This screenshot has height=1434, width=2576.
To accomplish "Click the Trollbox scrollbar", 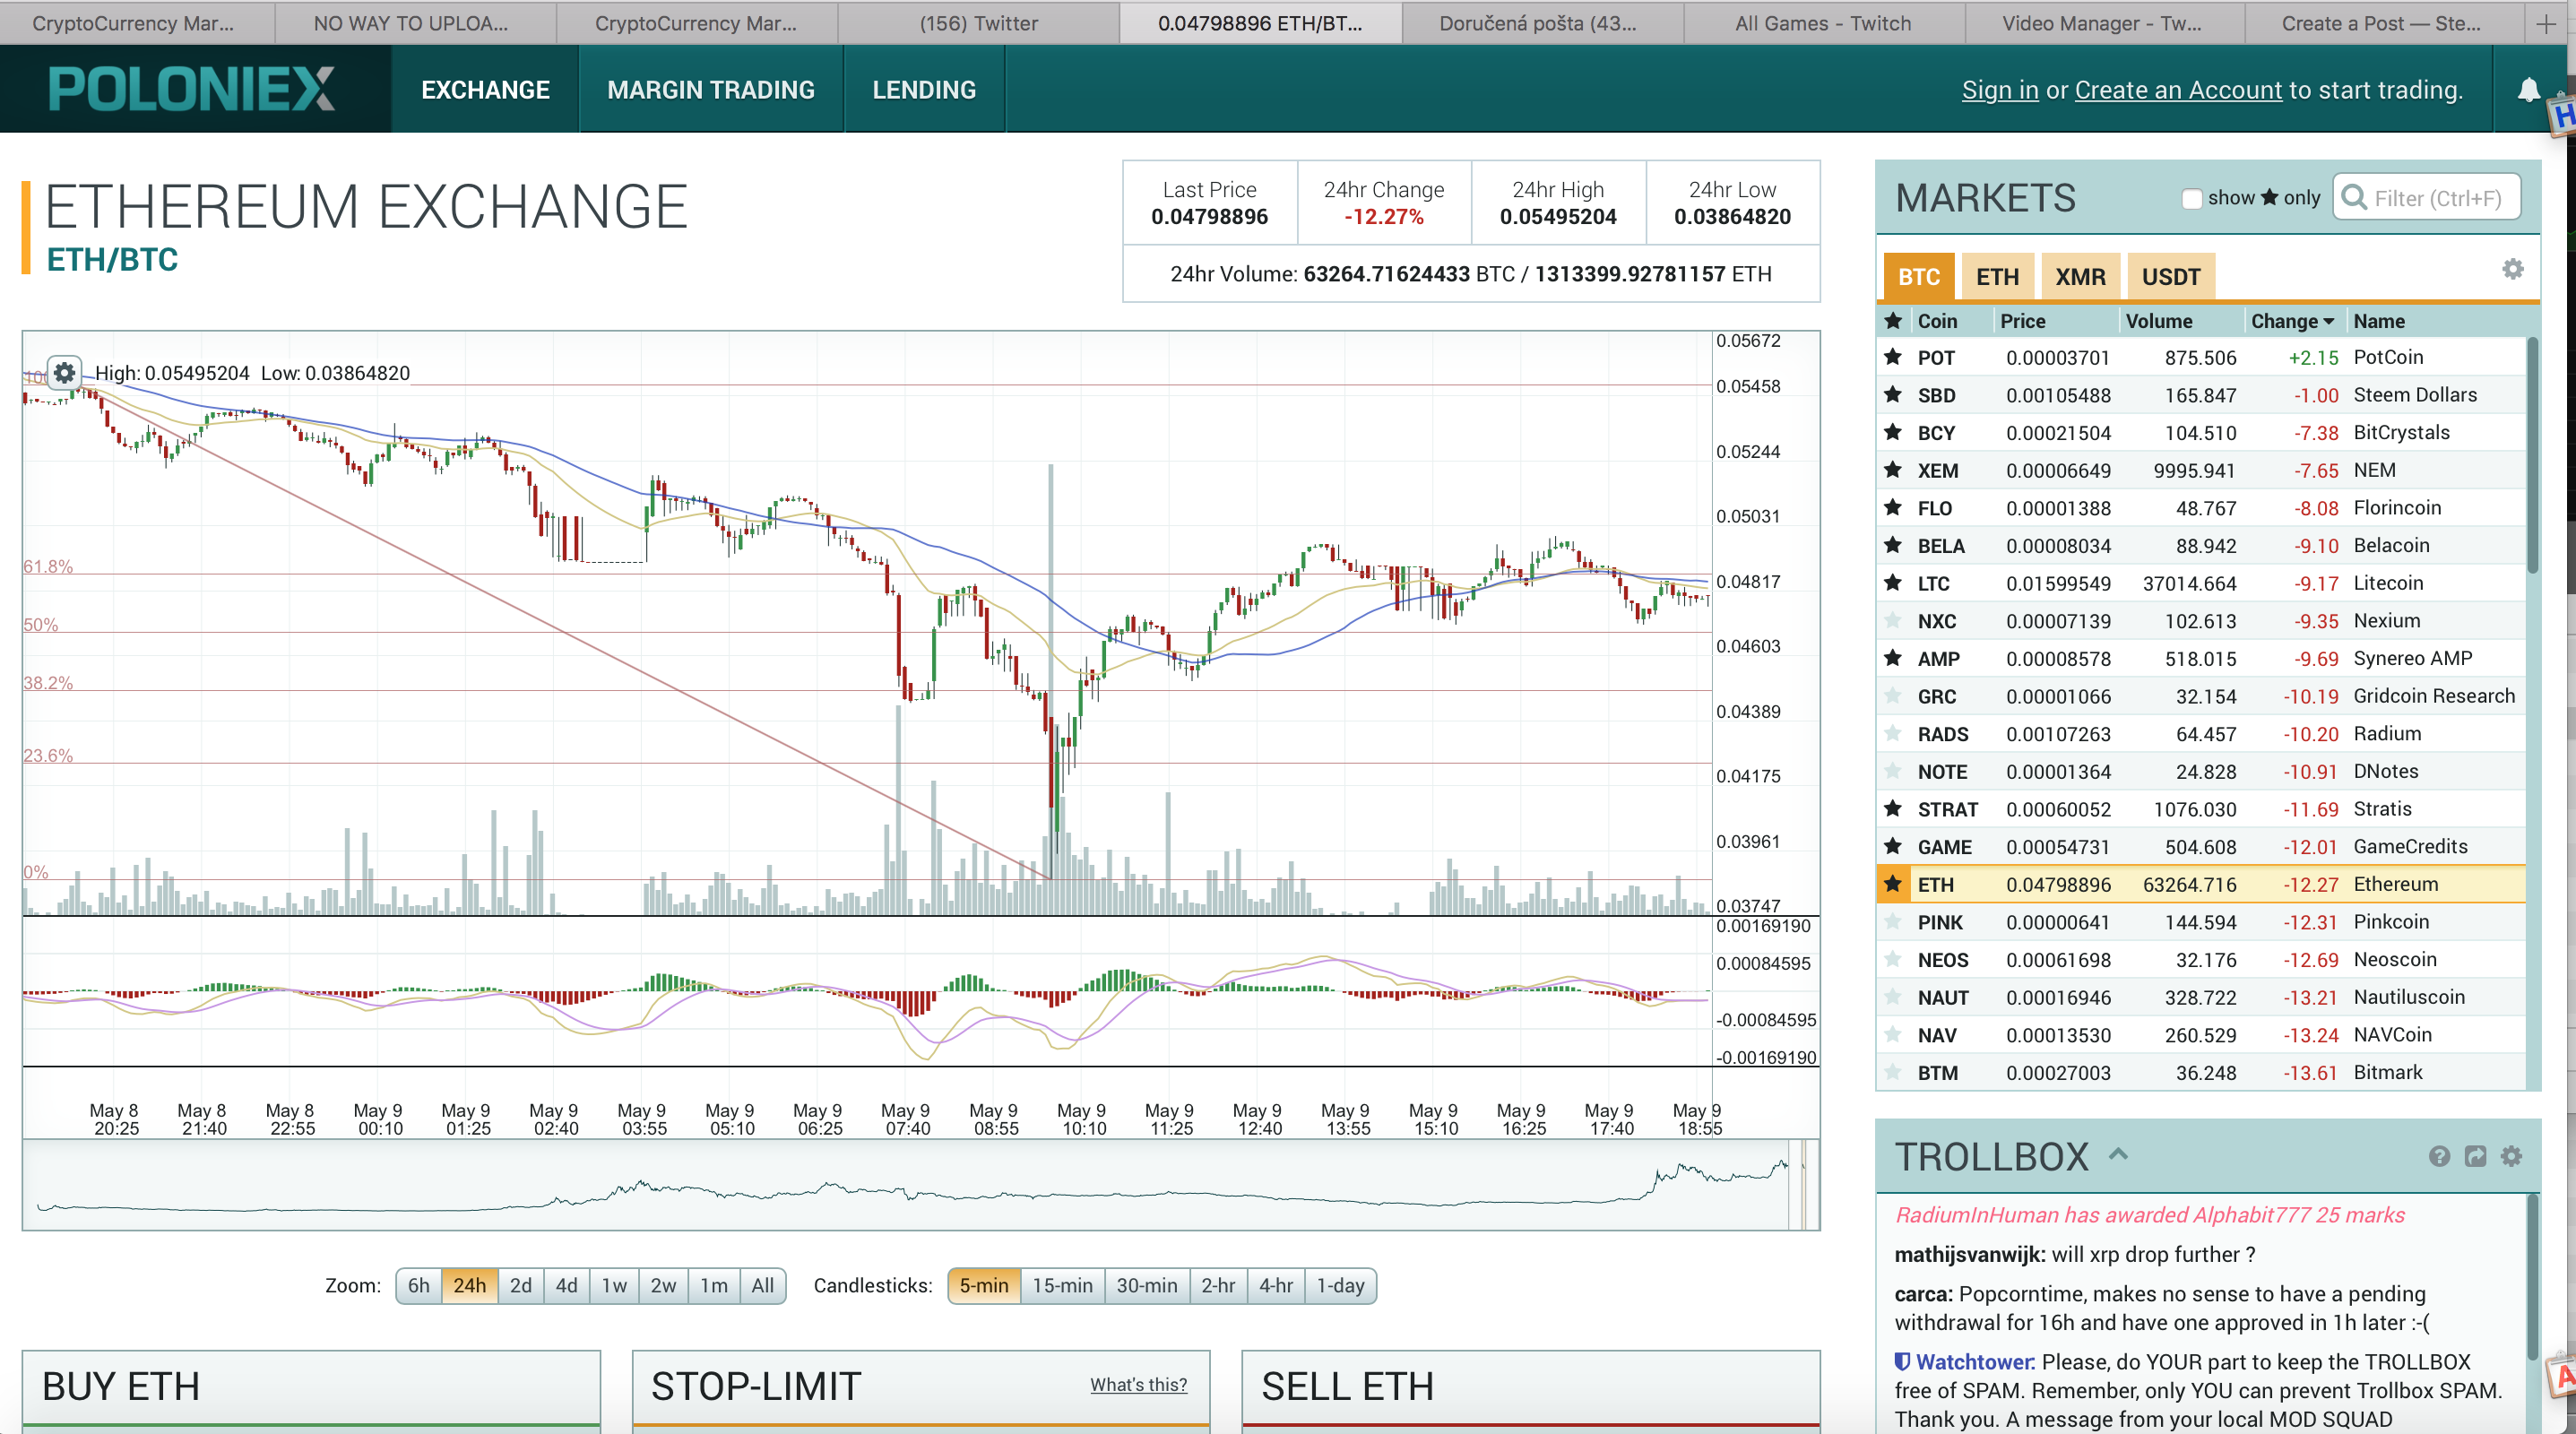I will tap(2532, 1277).
